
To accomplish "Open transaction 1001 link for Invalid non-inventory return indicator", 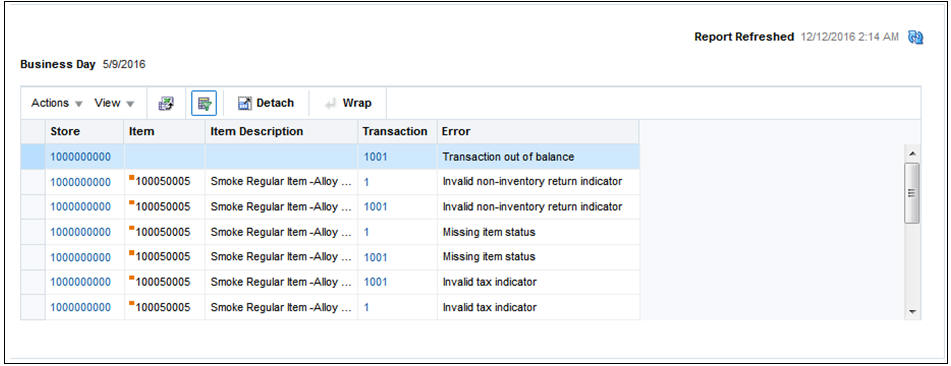I will click(x=375, y=206).
